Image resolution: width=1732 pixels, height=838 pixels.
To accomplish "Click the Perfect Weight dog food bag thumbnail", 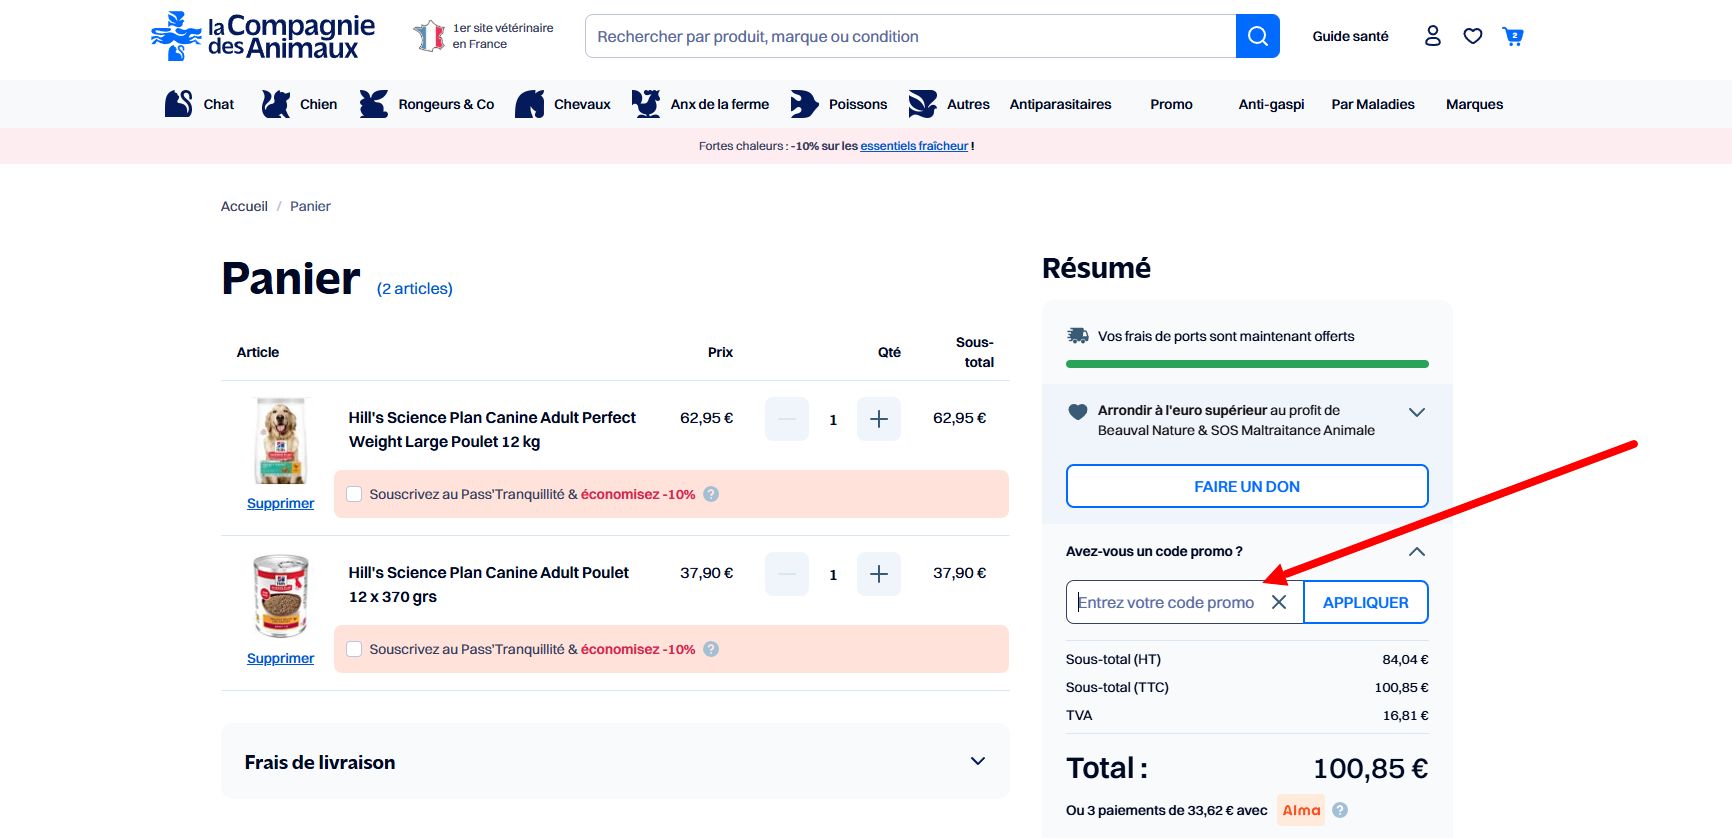I will click(x=281, y=441).
